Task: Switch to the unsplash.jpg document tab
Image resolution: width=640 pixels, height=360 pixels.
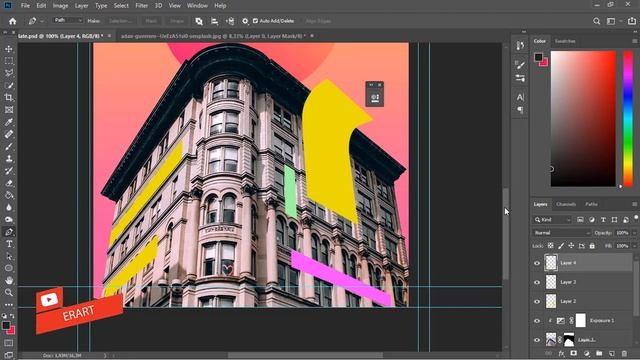Action: click(213, 36)
